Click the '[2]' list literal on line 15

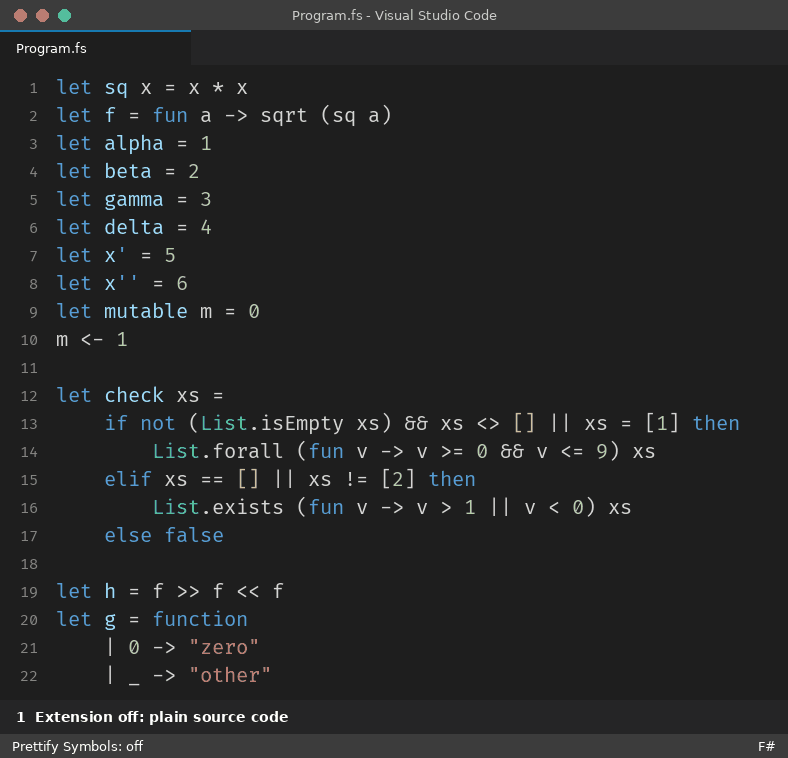pyautogui.click(x=398, y=479)
